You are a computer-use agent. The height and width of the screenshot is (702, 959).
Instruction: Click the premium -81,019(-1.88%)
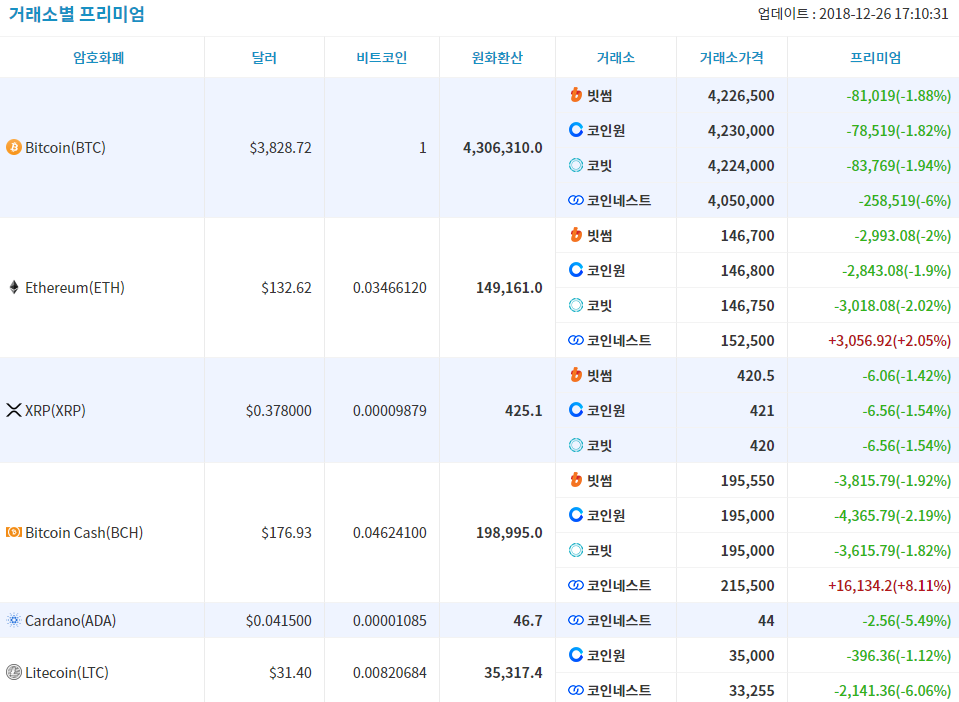pos(898,95)
